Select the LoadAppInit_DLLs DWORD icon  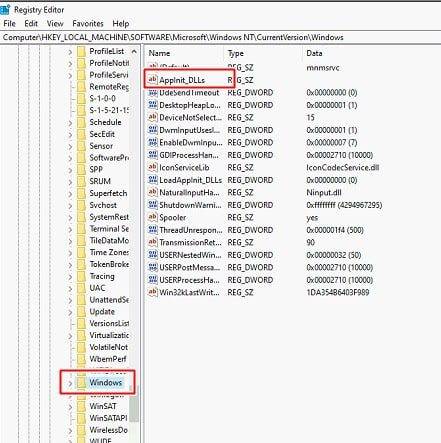pyautogui.click(x=152, y=180)
